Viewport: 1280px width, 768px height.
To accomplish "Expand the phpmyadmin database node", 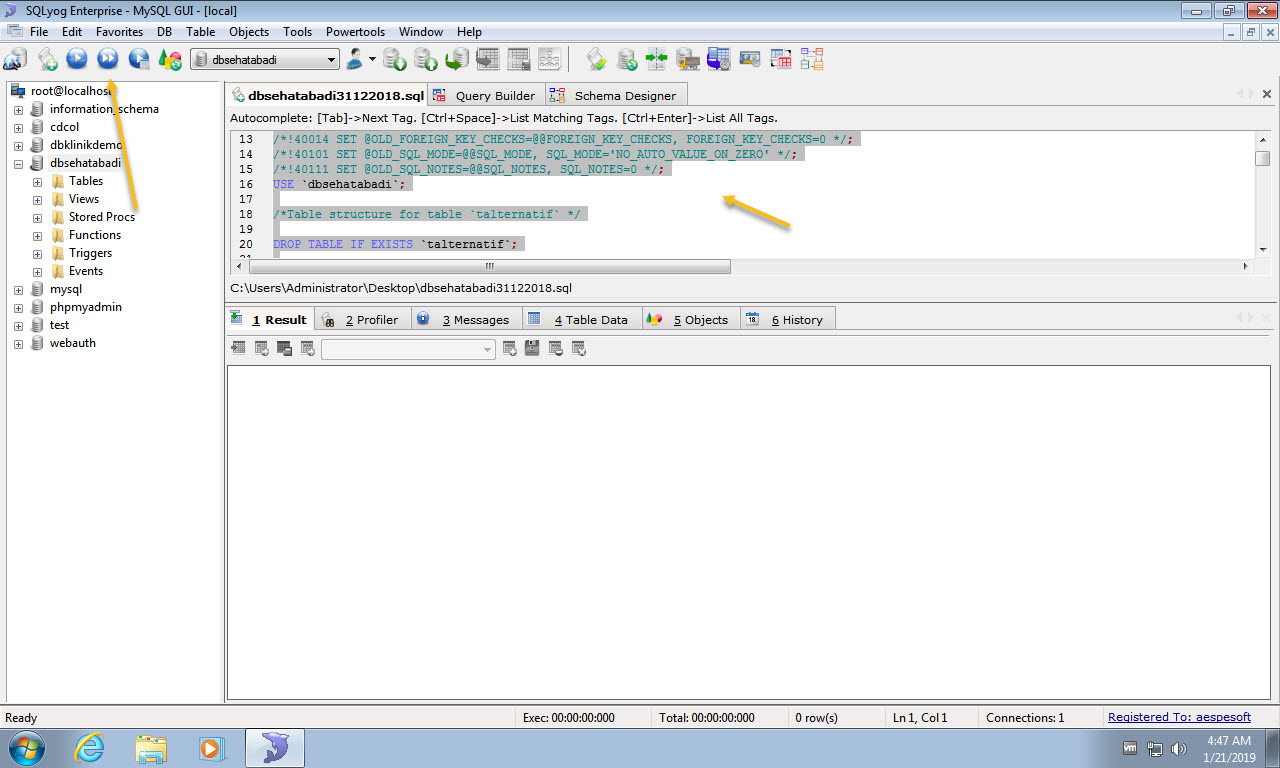I will [18, 307].
